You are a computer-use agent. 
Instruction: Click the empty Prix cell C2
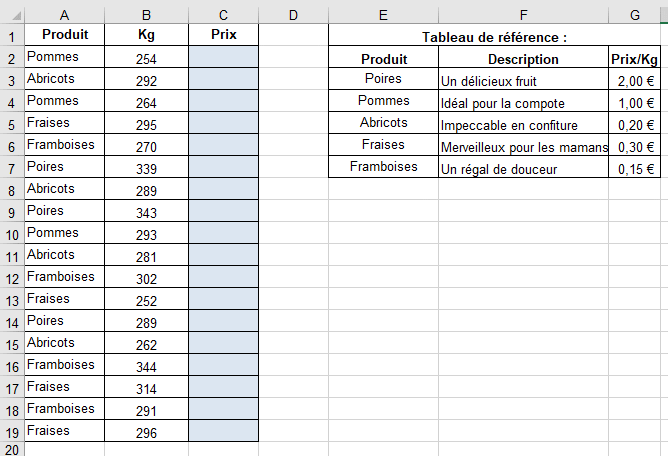[222, 59]
